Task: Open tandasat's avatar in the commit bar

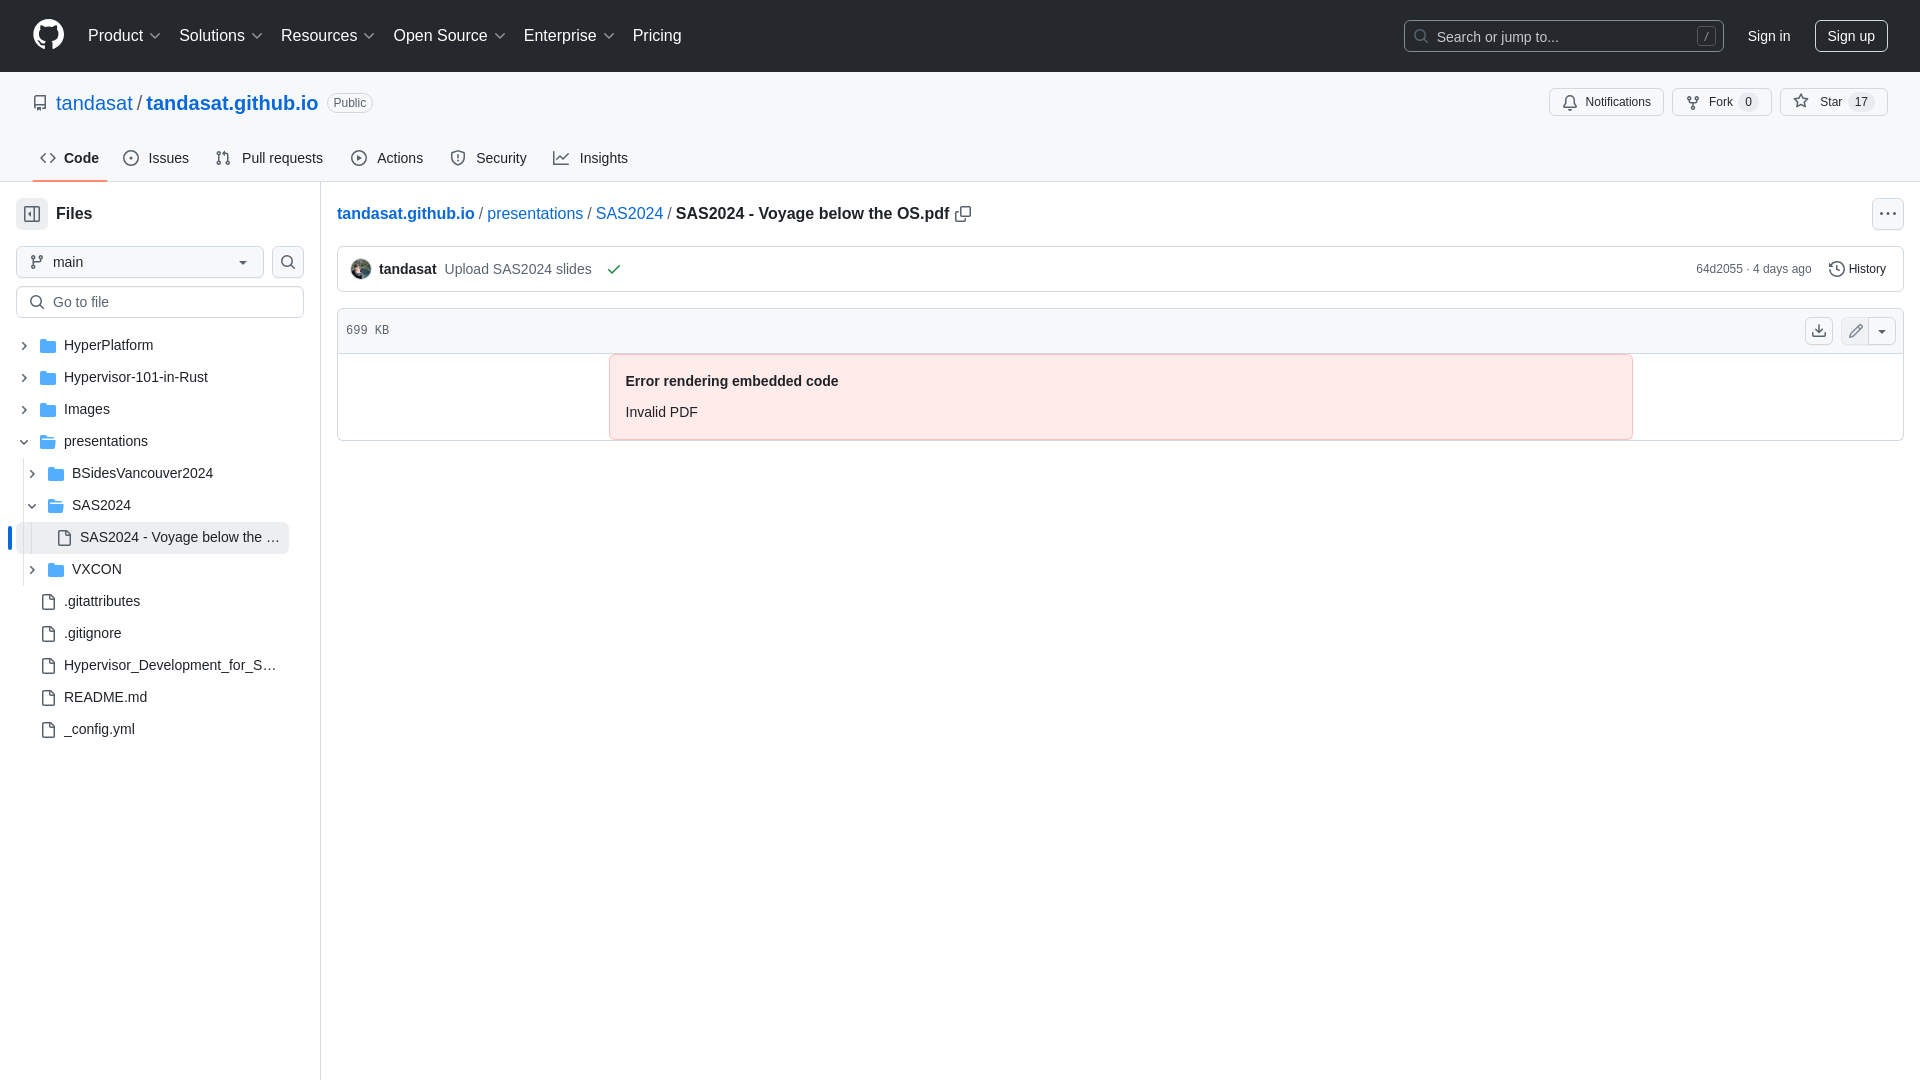Action: click(361, 269)
